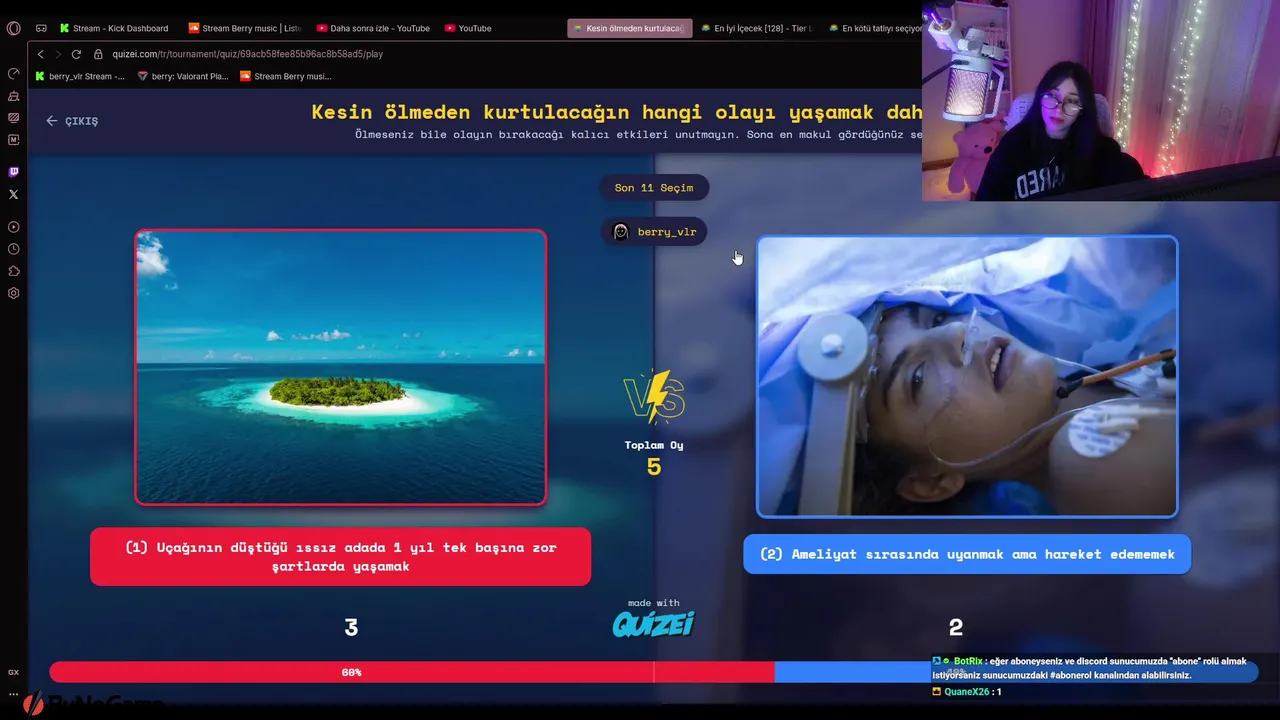Image resolution: width=1280 pixels, height=720 pixels.
Task: Switch to Stream - Kick Dashboard tab
Action: (114, 28)
